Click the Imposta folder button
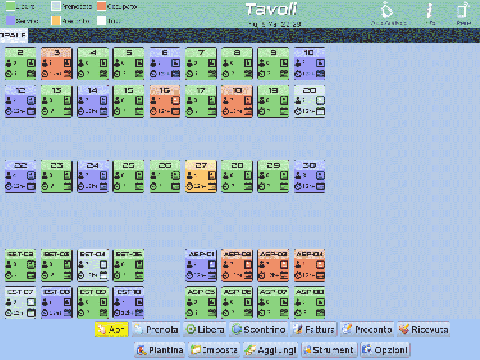 214,350
